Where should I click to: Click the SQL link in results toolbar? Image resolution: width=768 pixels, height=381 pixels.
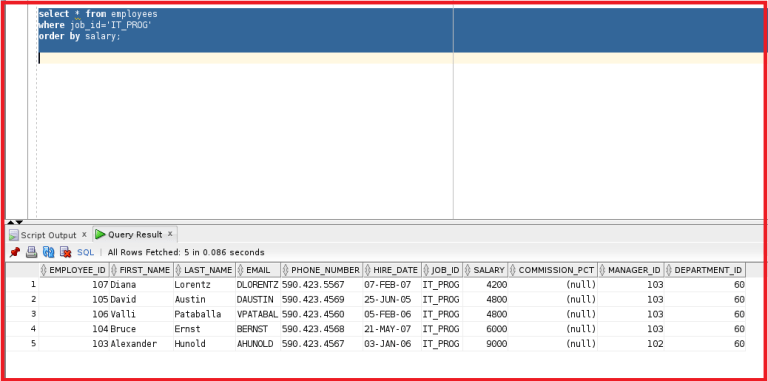pos(85,253)
